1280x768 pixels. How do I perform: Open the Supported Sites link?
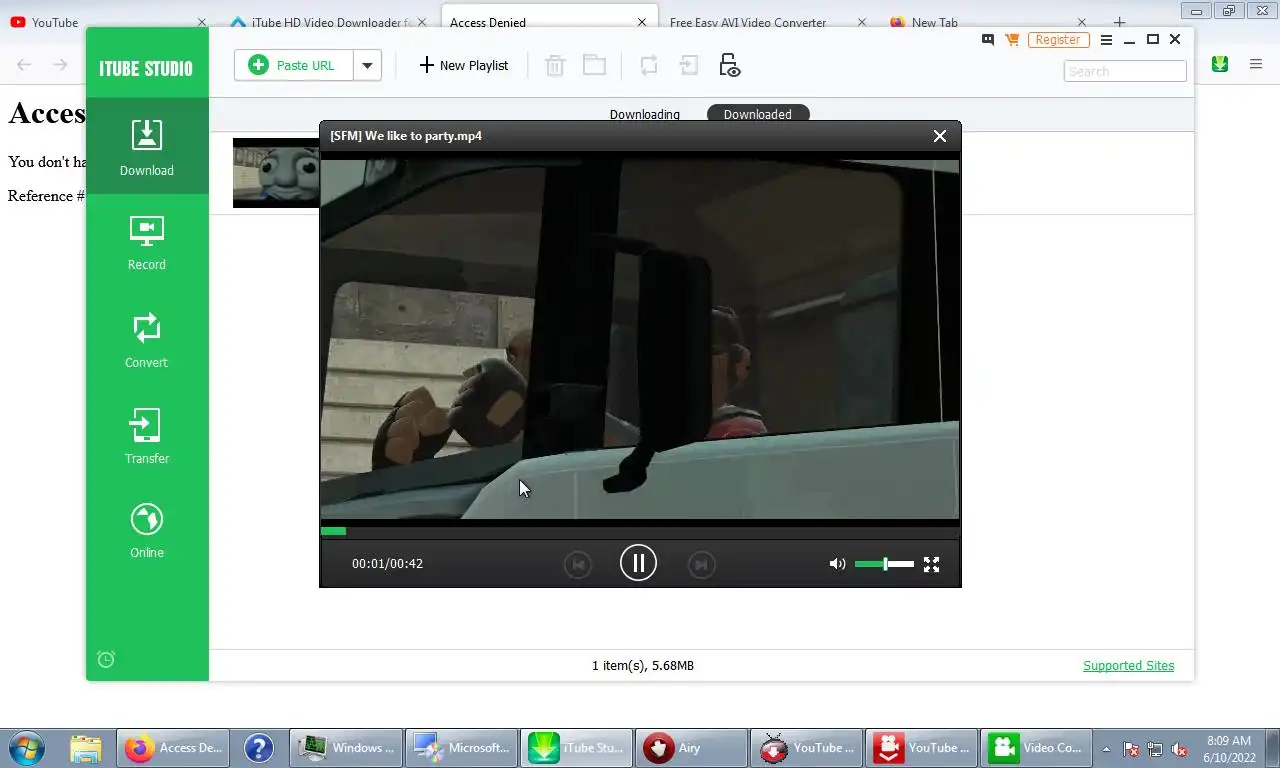coord(1128,665)
